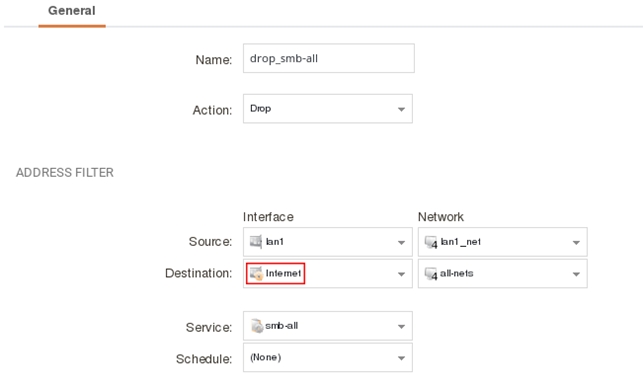Expand the Source Interface dropdown arrow

coord(401,243)
